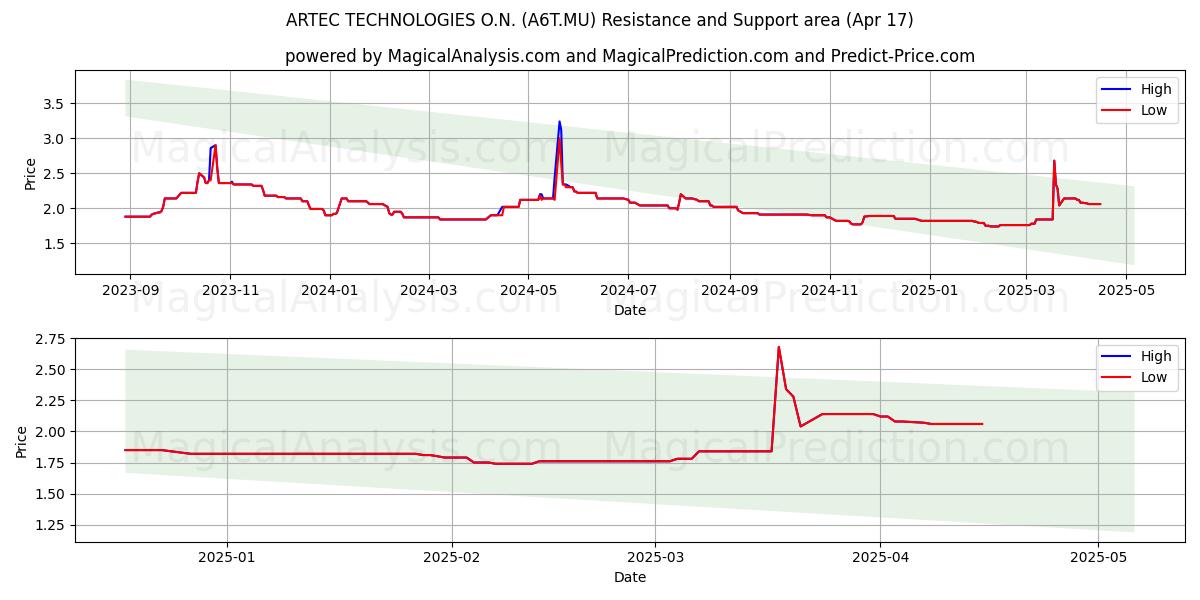Screen dimensions: 1200x600
Task: Select the Low entry in upper chart legend
Action: [1137, 110]
